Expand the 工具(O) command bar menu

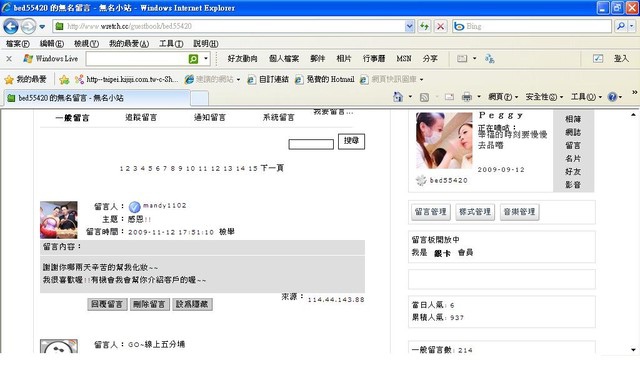(x=586, y=97)
